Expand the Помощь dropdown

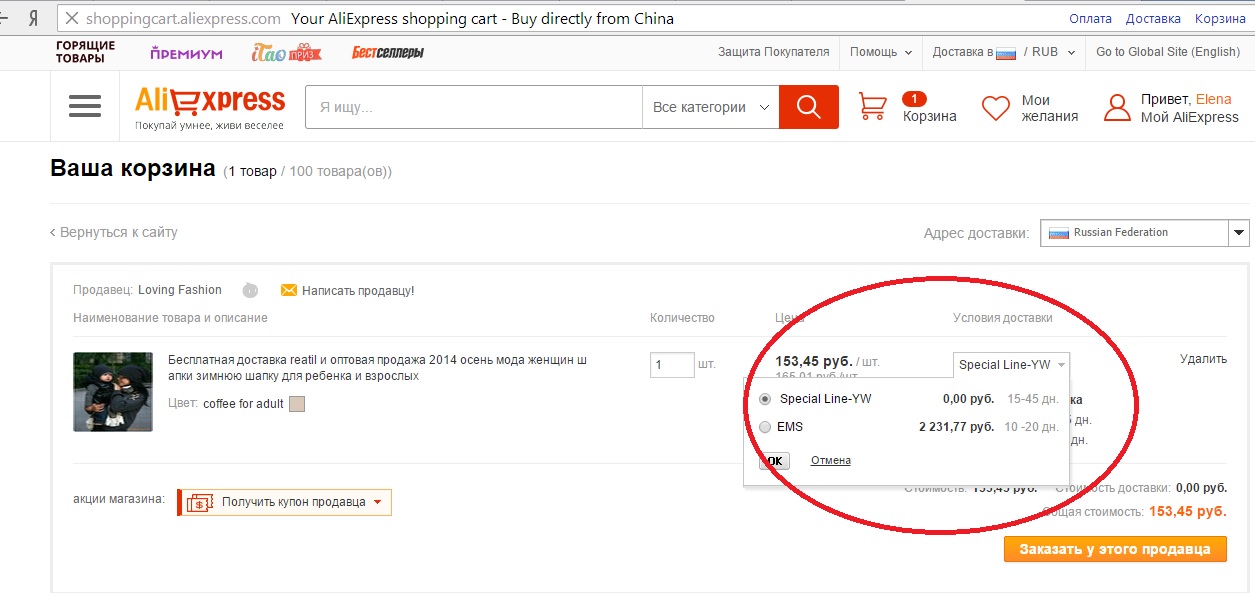880,52
